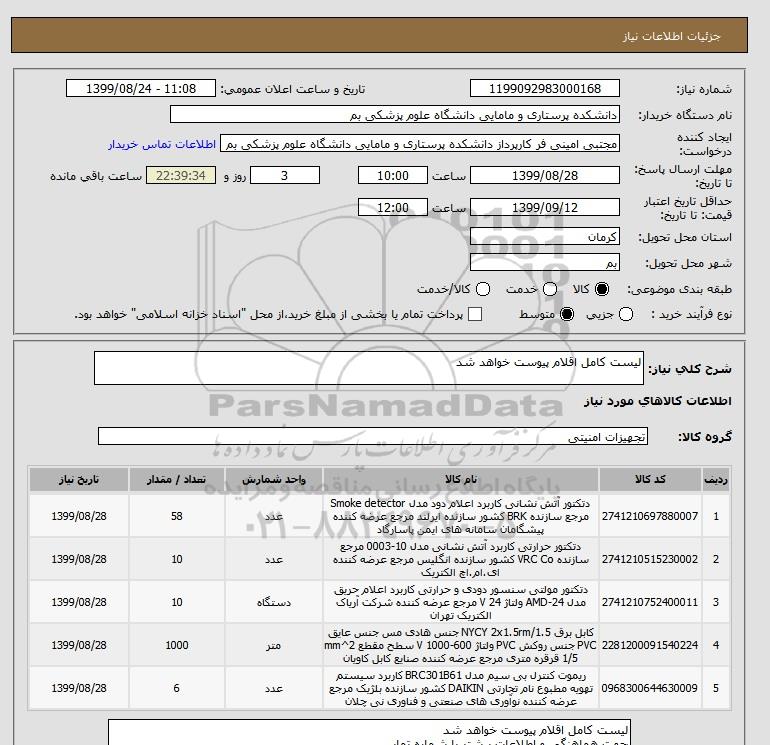Click product code 2741210752400011
The width and height of the screenshot is (770, 745).
pyautogui.click(x=650, y=602)
